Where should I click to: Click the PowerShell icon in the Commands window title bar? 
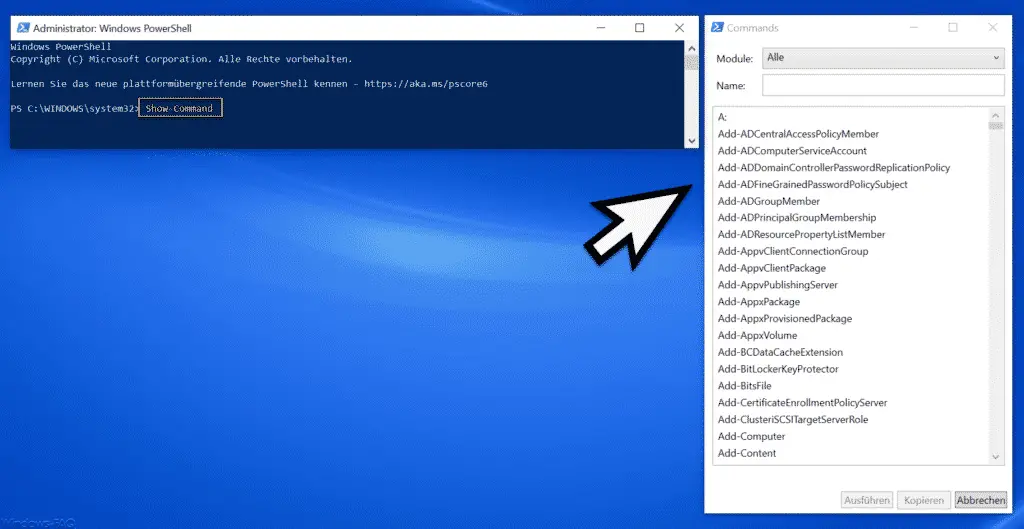pyautogui.click(x=717, y=27)
